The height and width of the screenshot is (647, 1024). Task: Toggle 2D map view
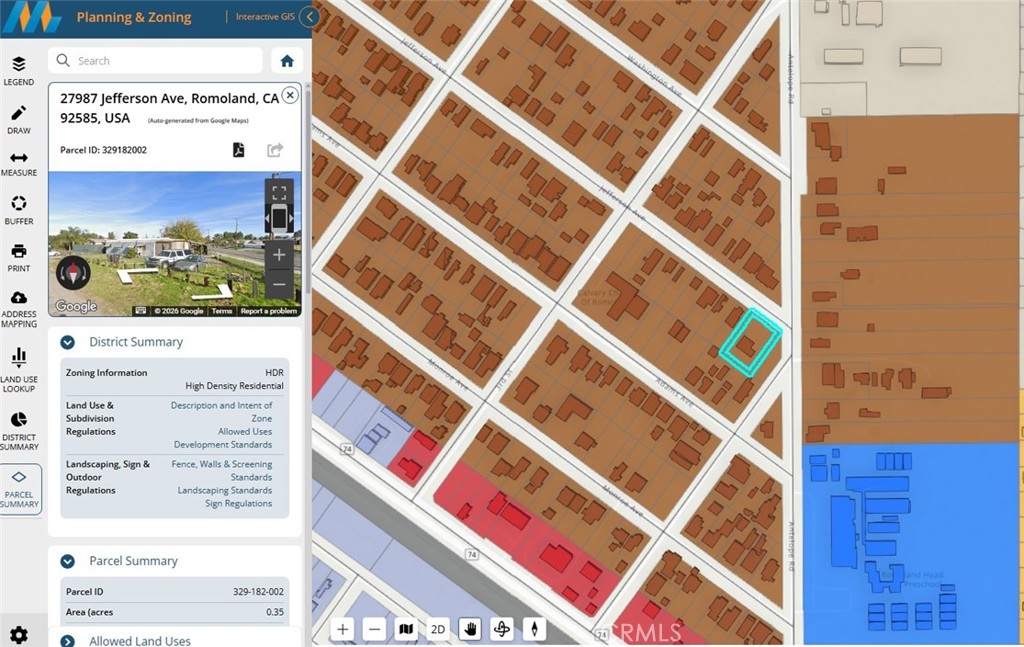[x=438, y=629]
